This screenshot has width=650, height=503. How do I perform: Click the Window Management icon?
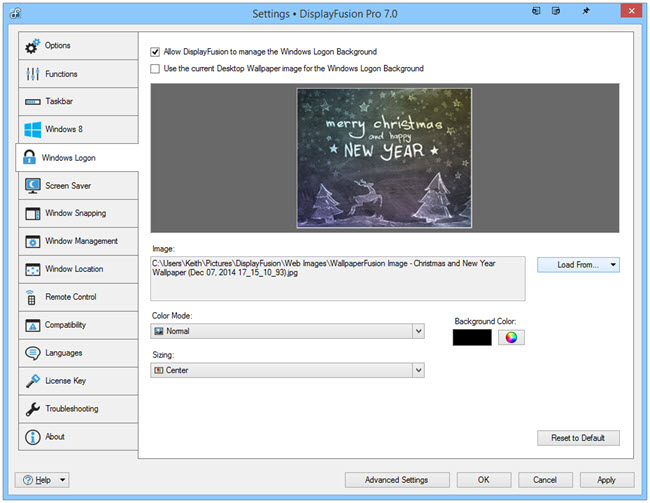[x=32, y=241]
